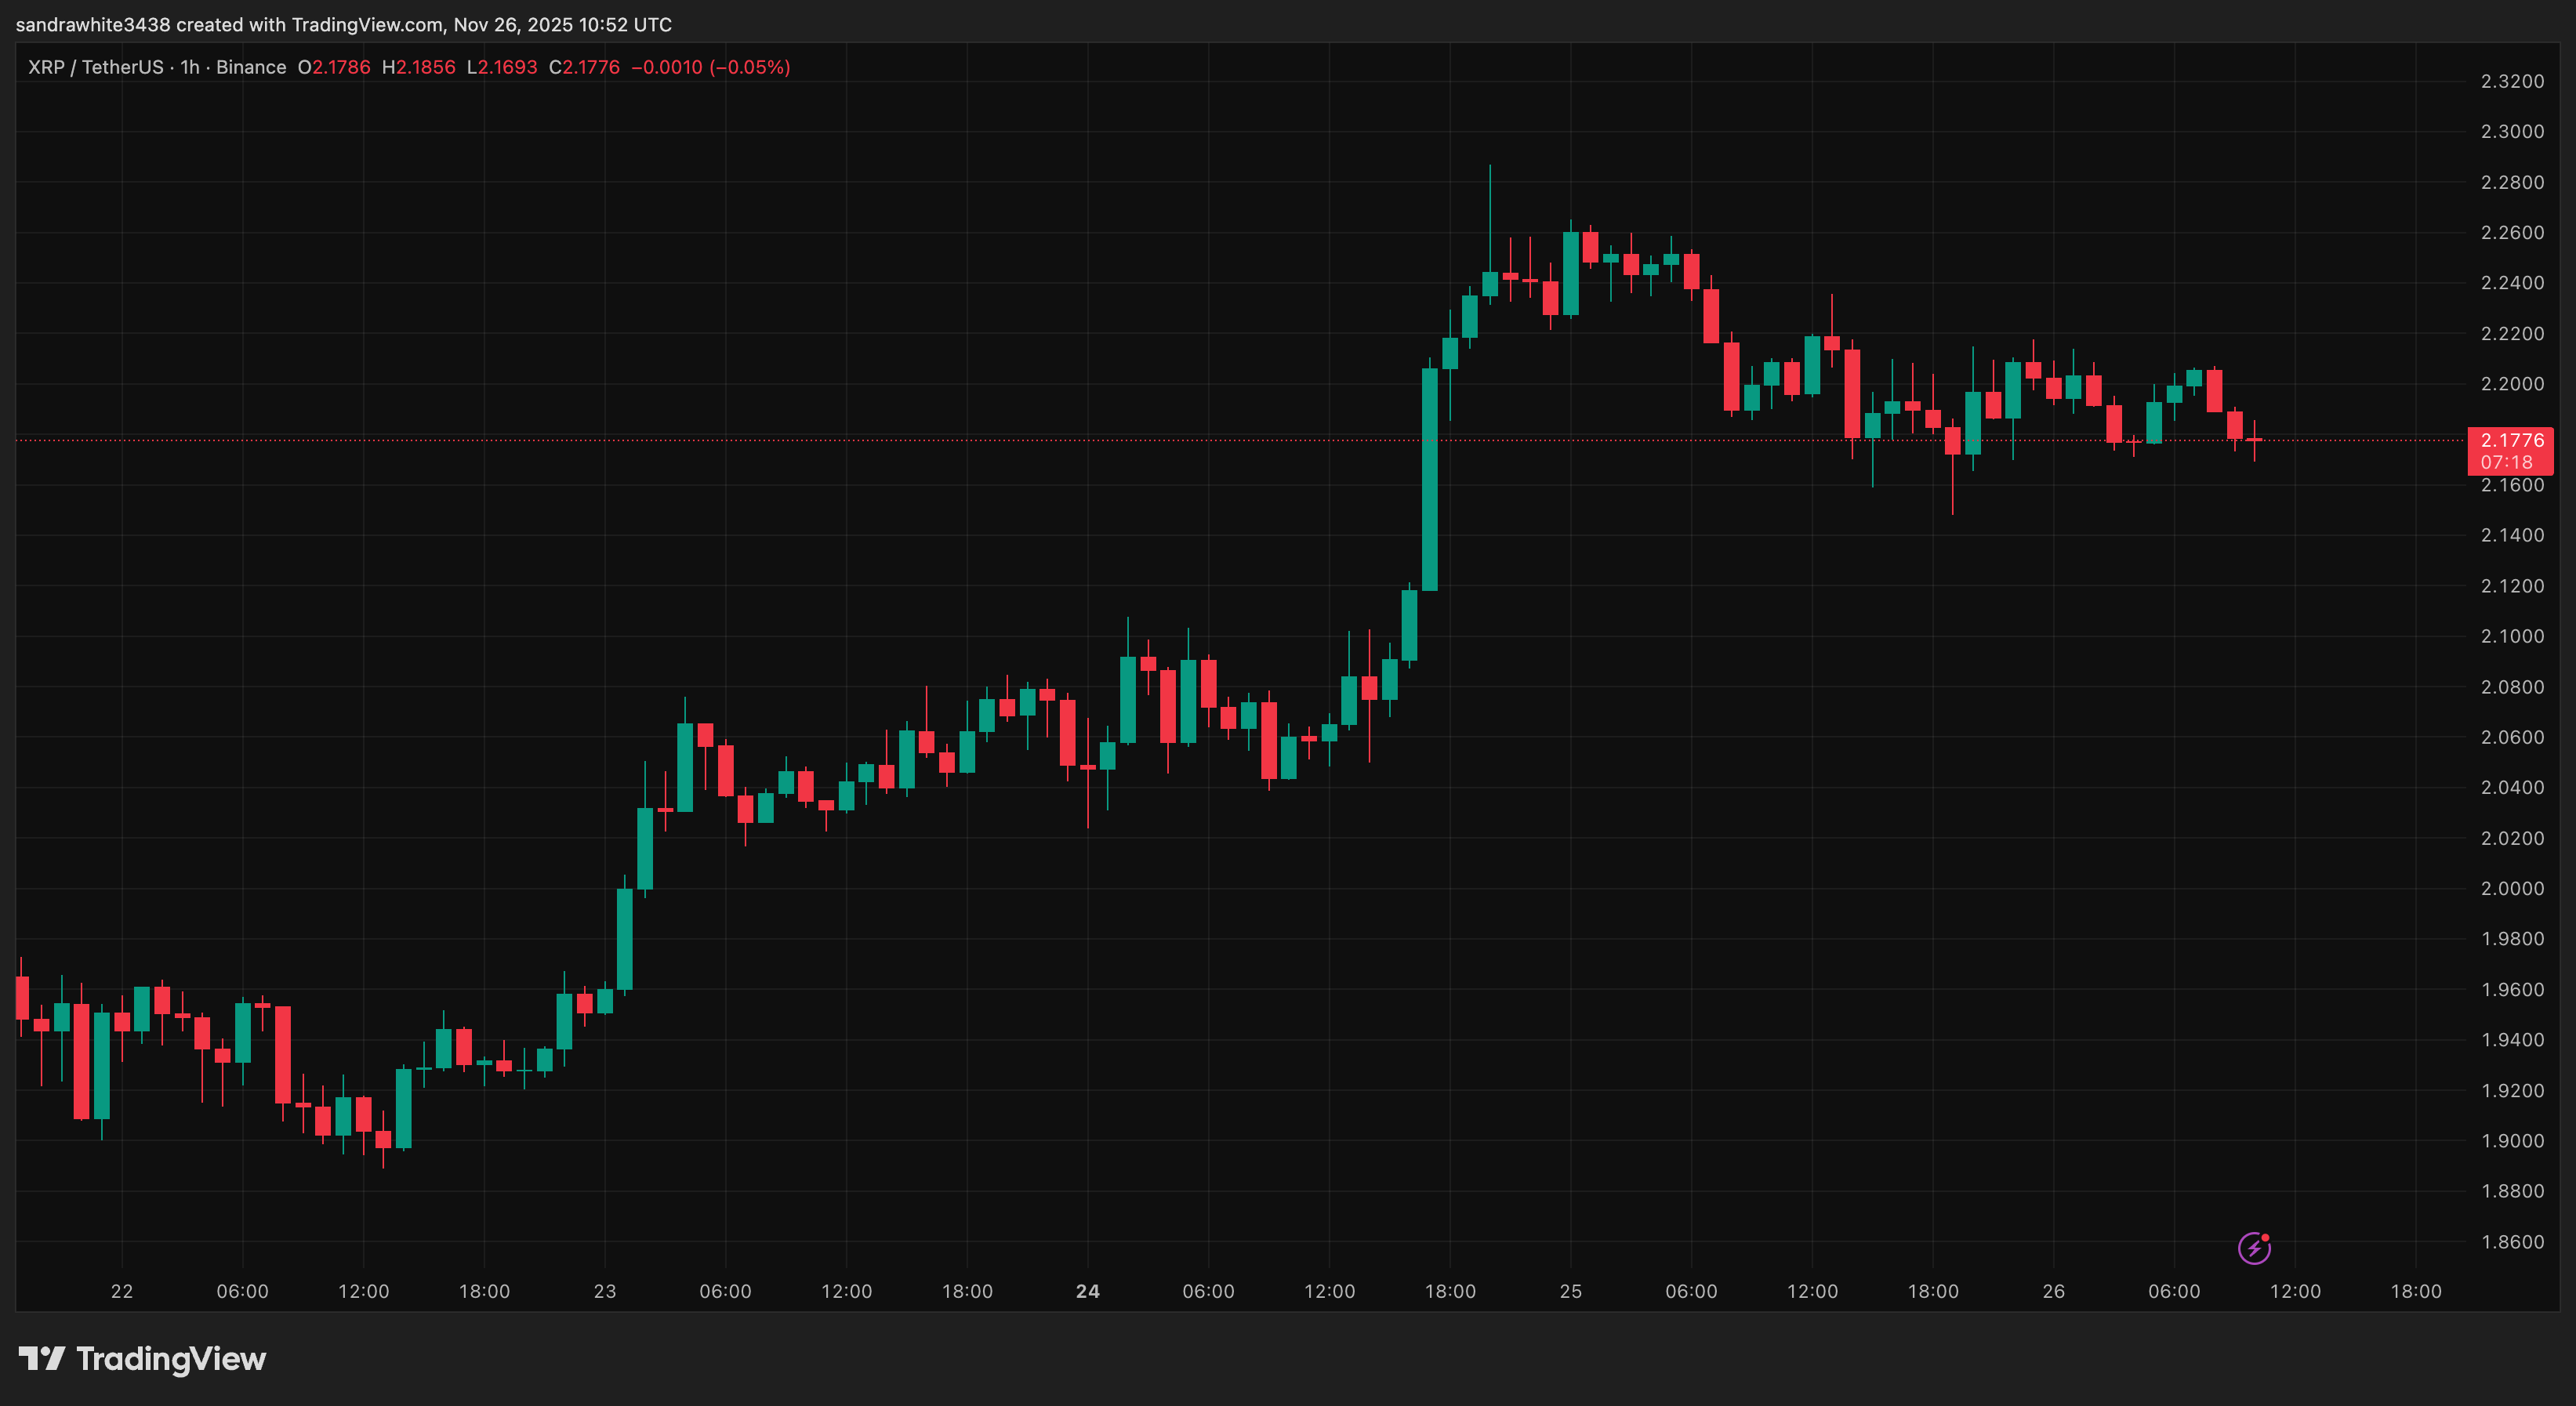Viewport: 2576px width, 1406px height.
Task: Click the TradingView logo
Action: [140, 1359]
